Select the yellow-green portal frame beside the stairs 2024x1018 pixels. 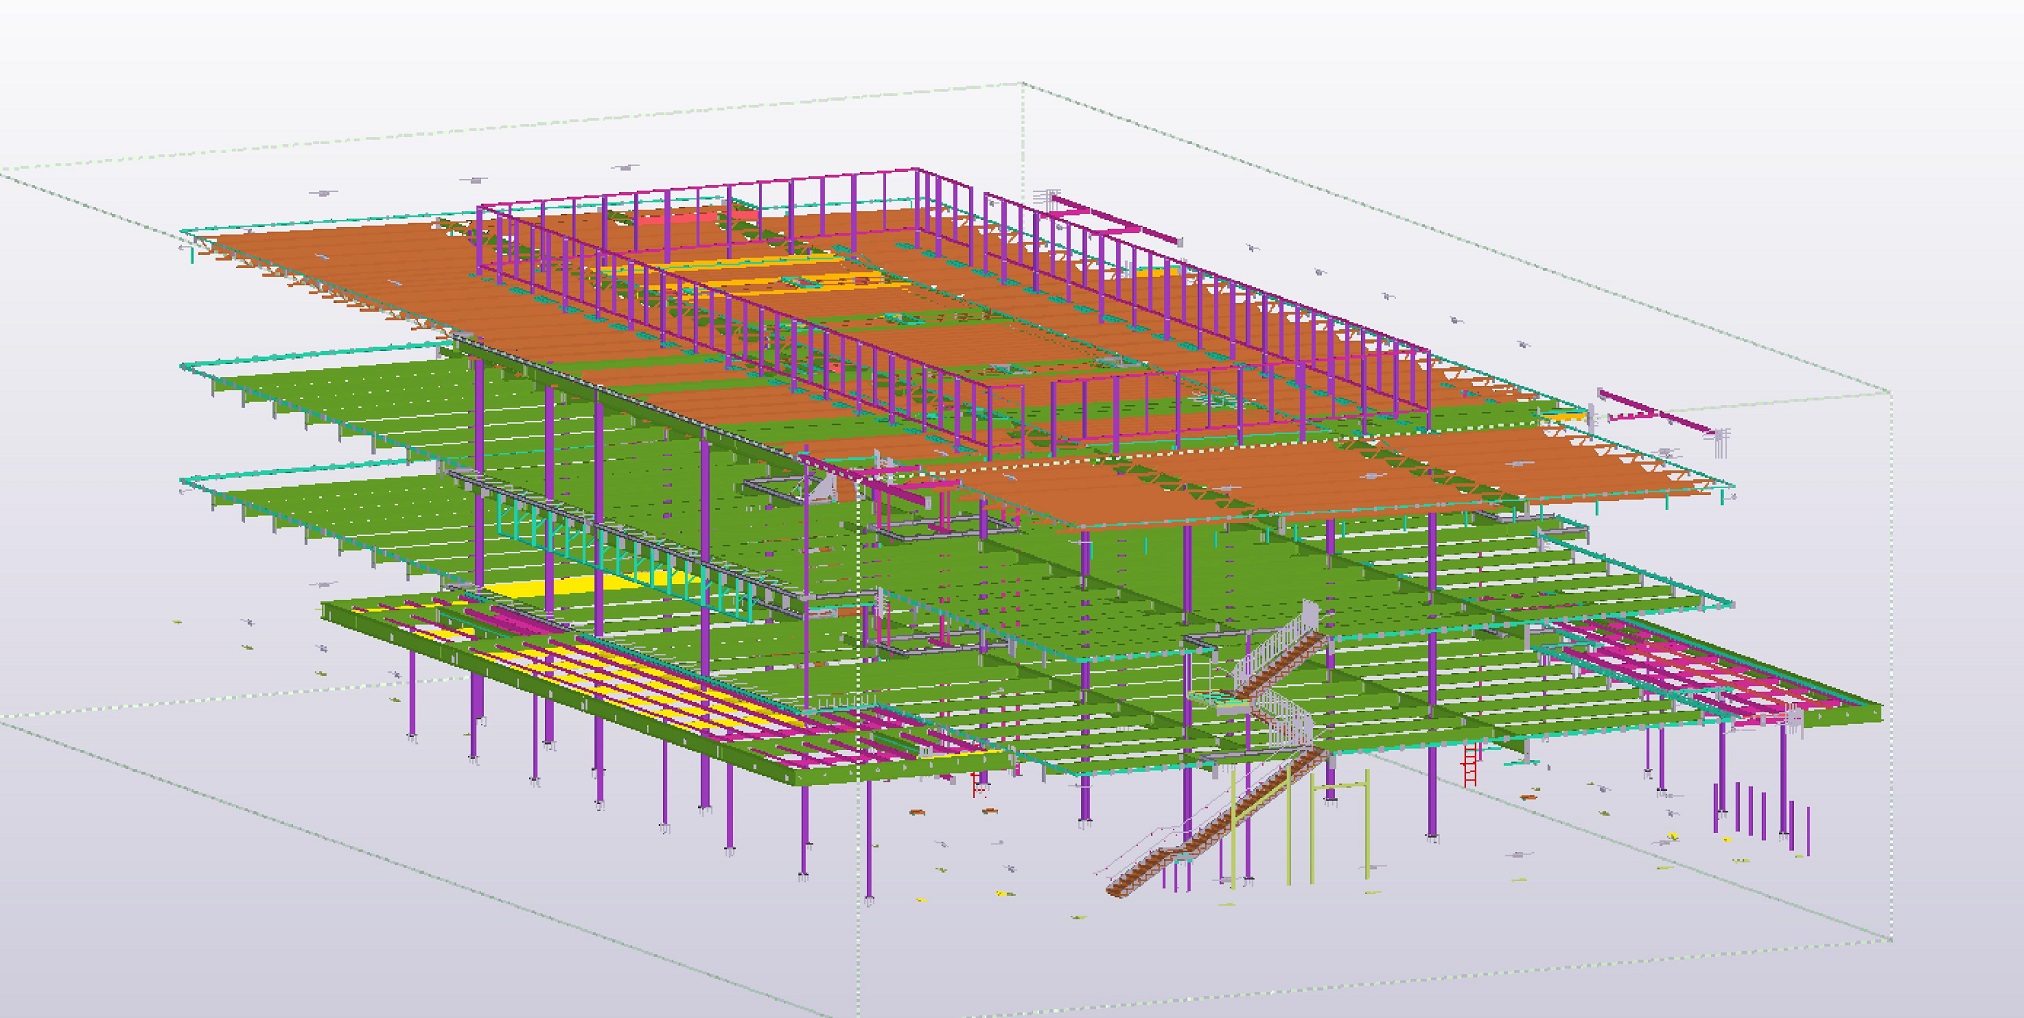tap(1290, 820)
